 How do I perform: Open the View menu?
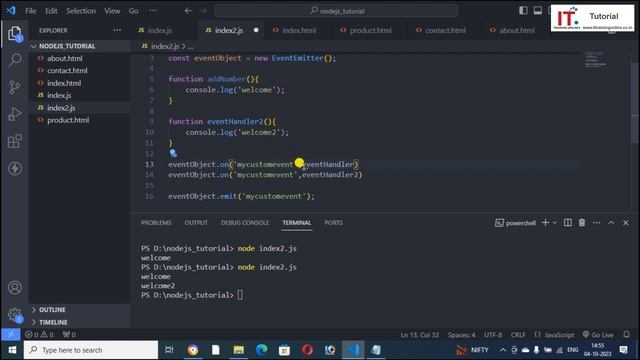tap(112, 11)
